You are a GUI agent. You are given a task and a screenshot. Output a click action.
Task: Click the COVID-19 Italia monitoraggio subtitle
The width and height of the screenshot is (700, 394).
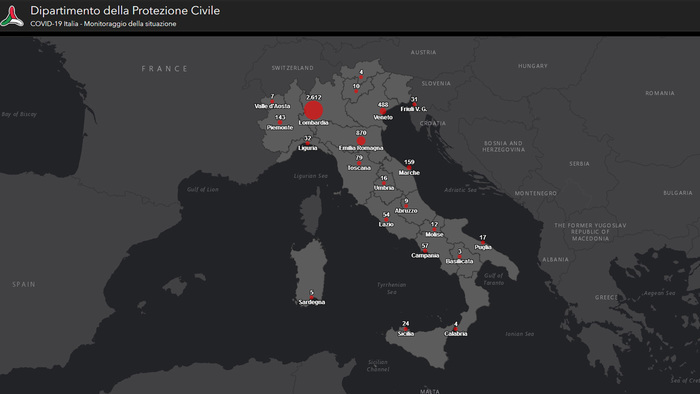tap(103, 24)
